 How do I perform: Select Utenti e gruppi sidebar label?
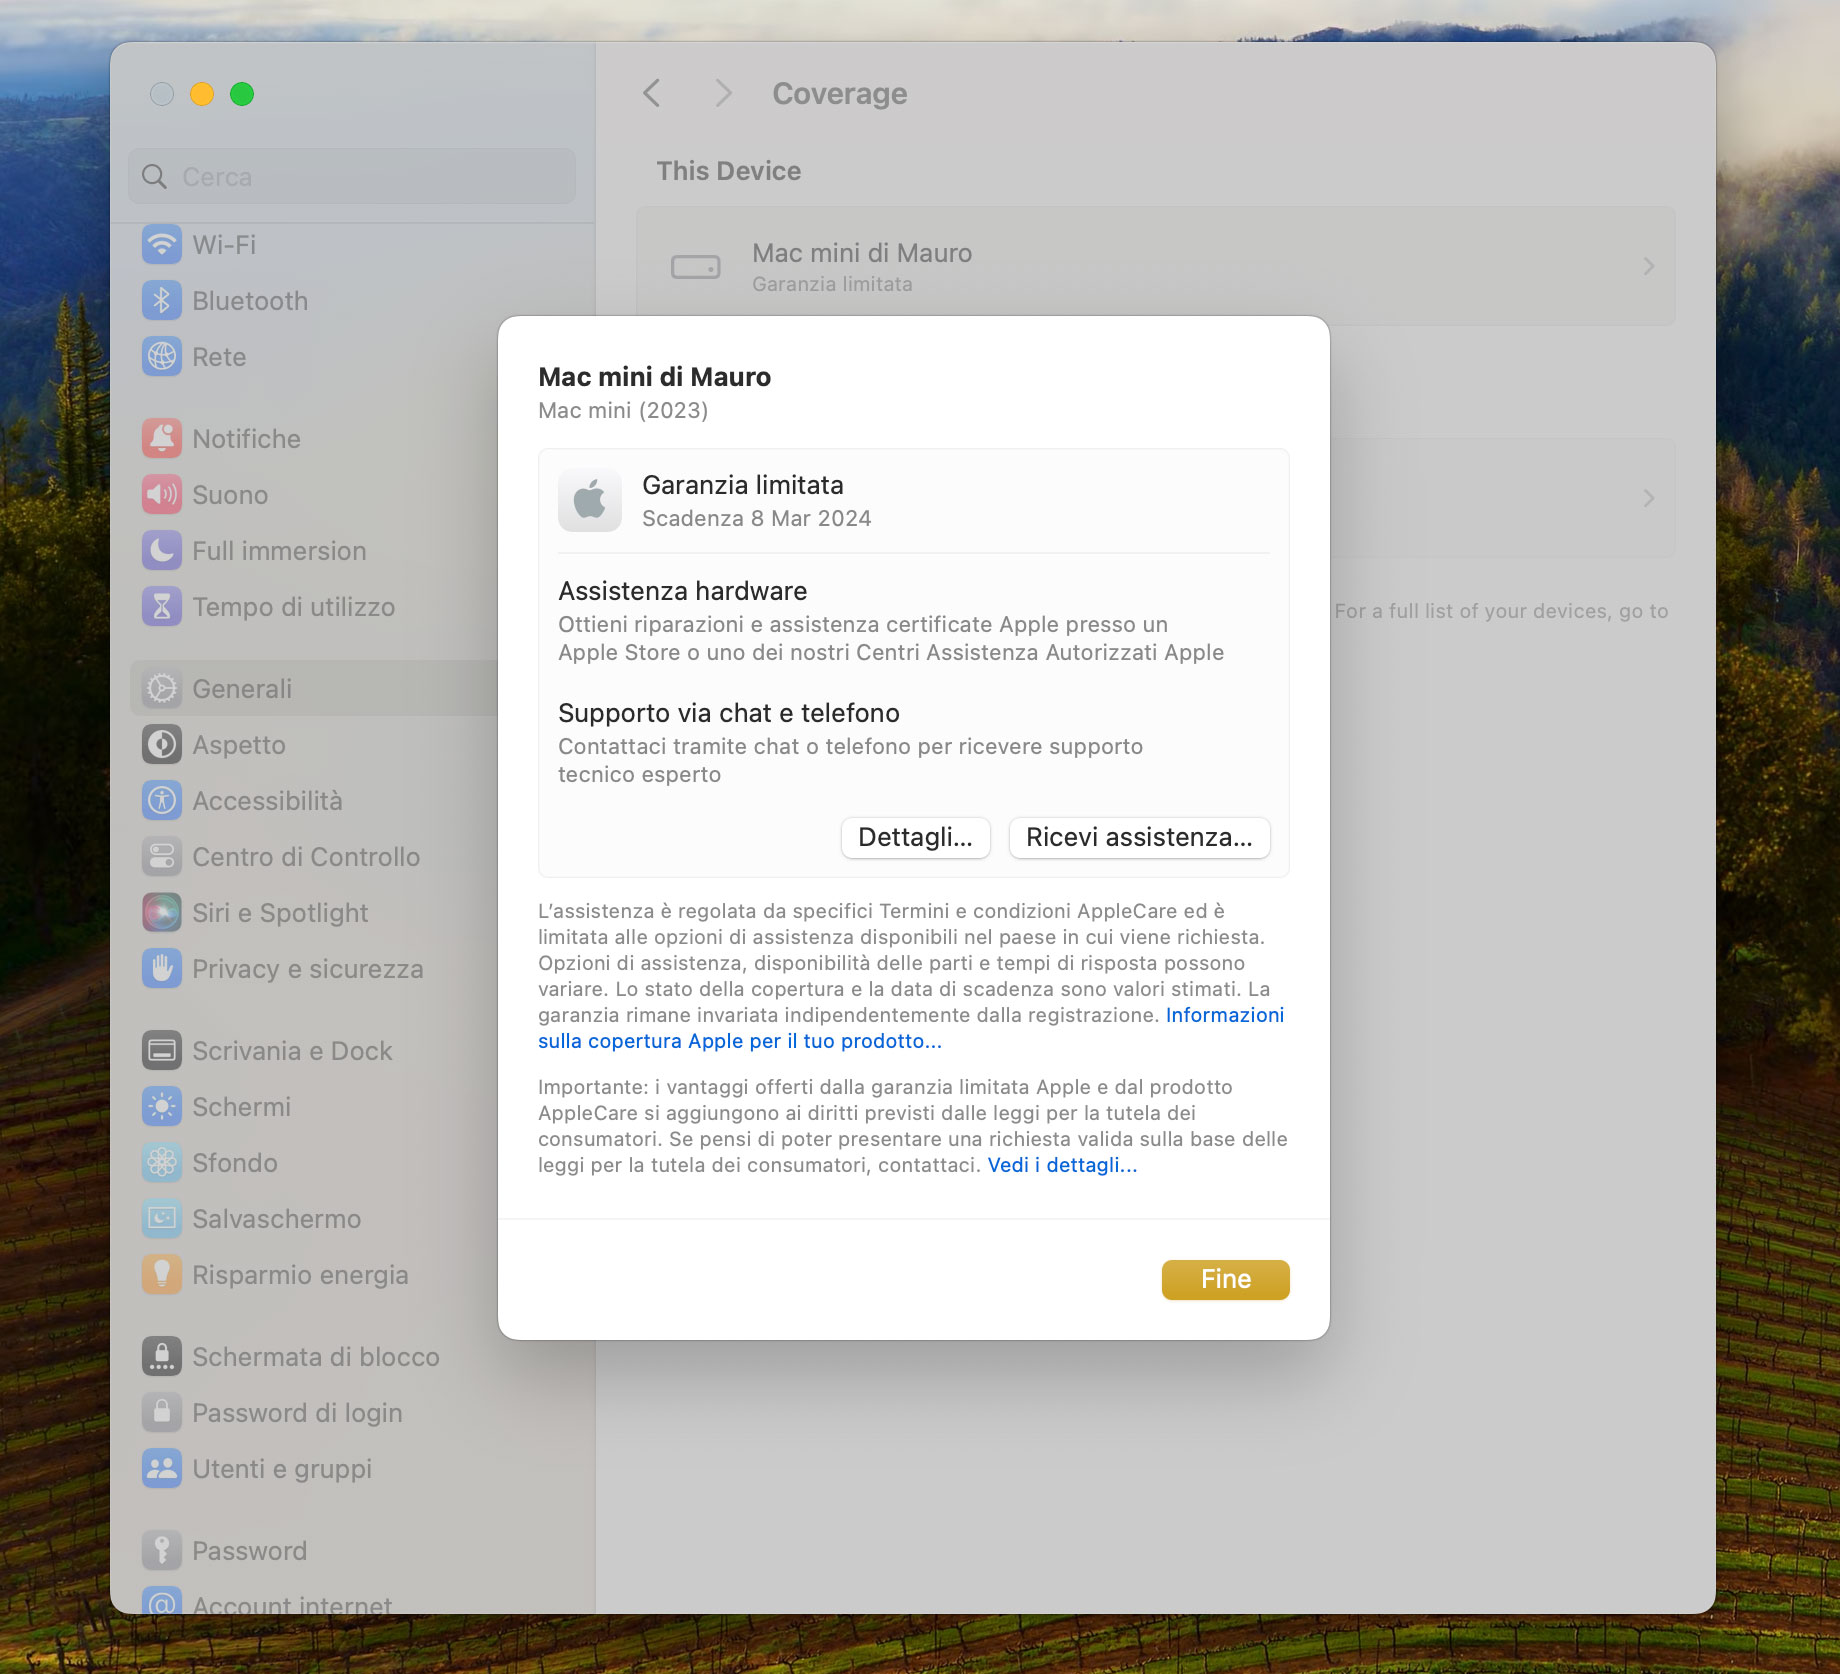[282, 1468]
